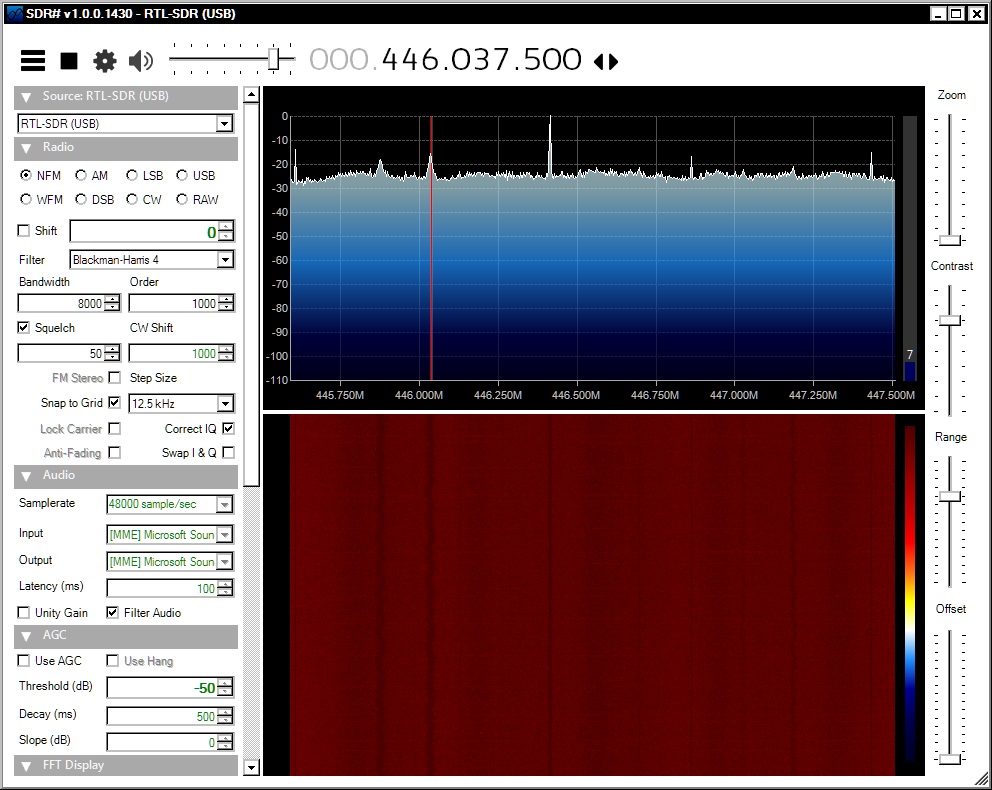The width and height of the screenshot is (992, 790).
Task: Select the RAW mode radio button
Action: 182,199
